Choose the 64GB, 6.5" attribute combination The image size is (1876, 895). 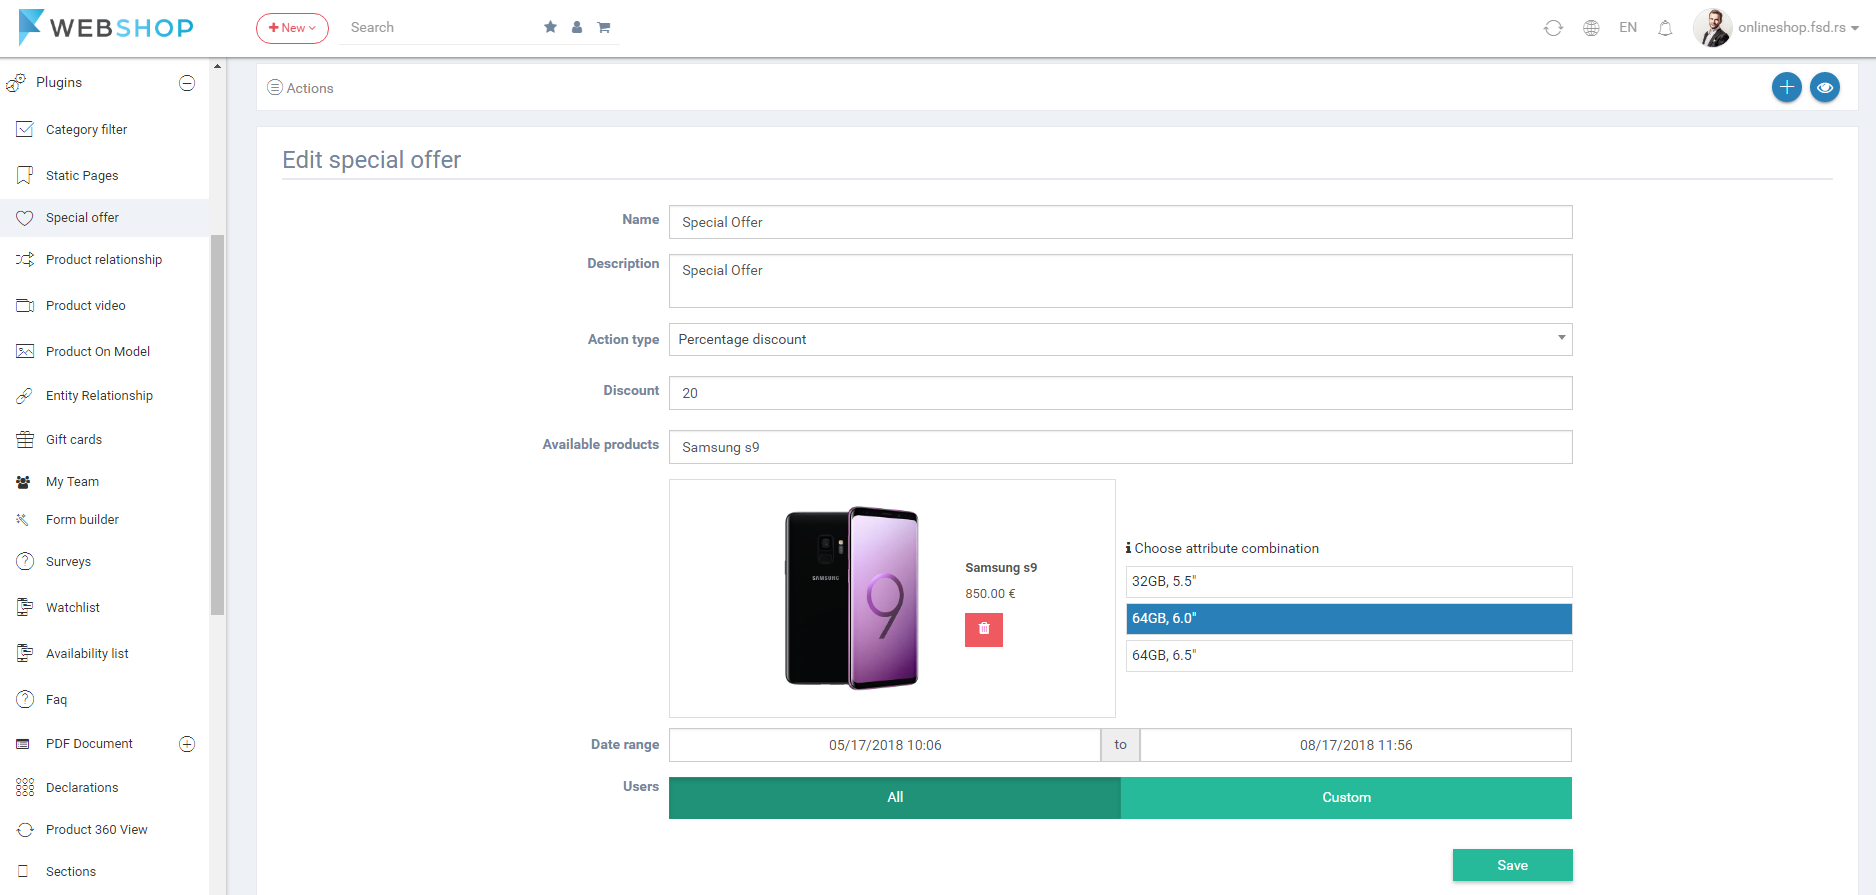1349,655
